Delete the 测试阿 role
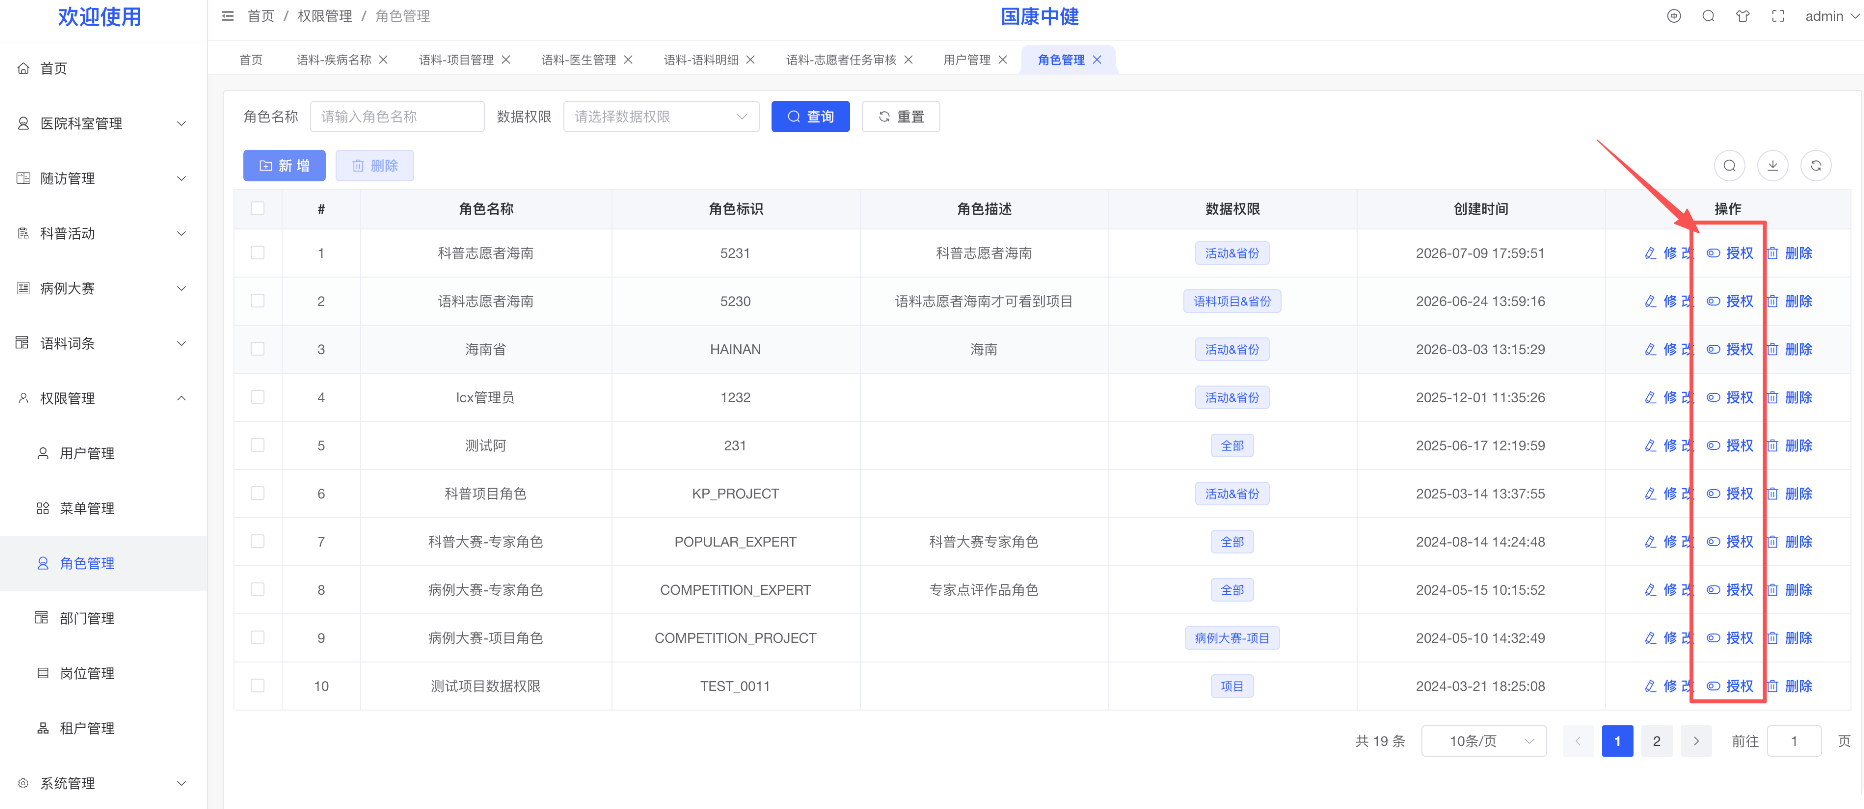 click(x=1789, y=446)
